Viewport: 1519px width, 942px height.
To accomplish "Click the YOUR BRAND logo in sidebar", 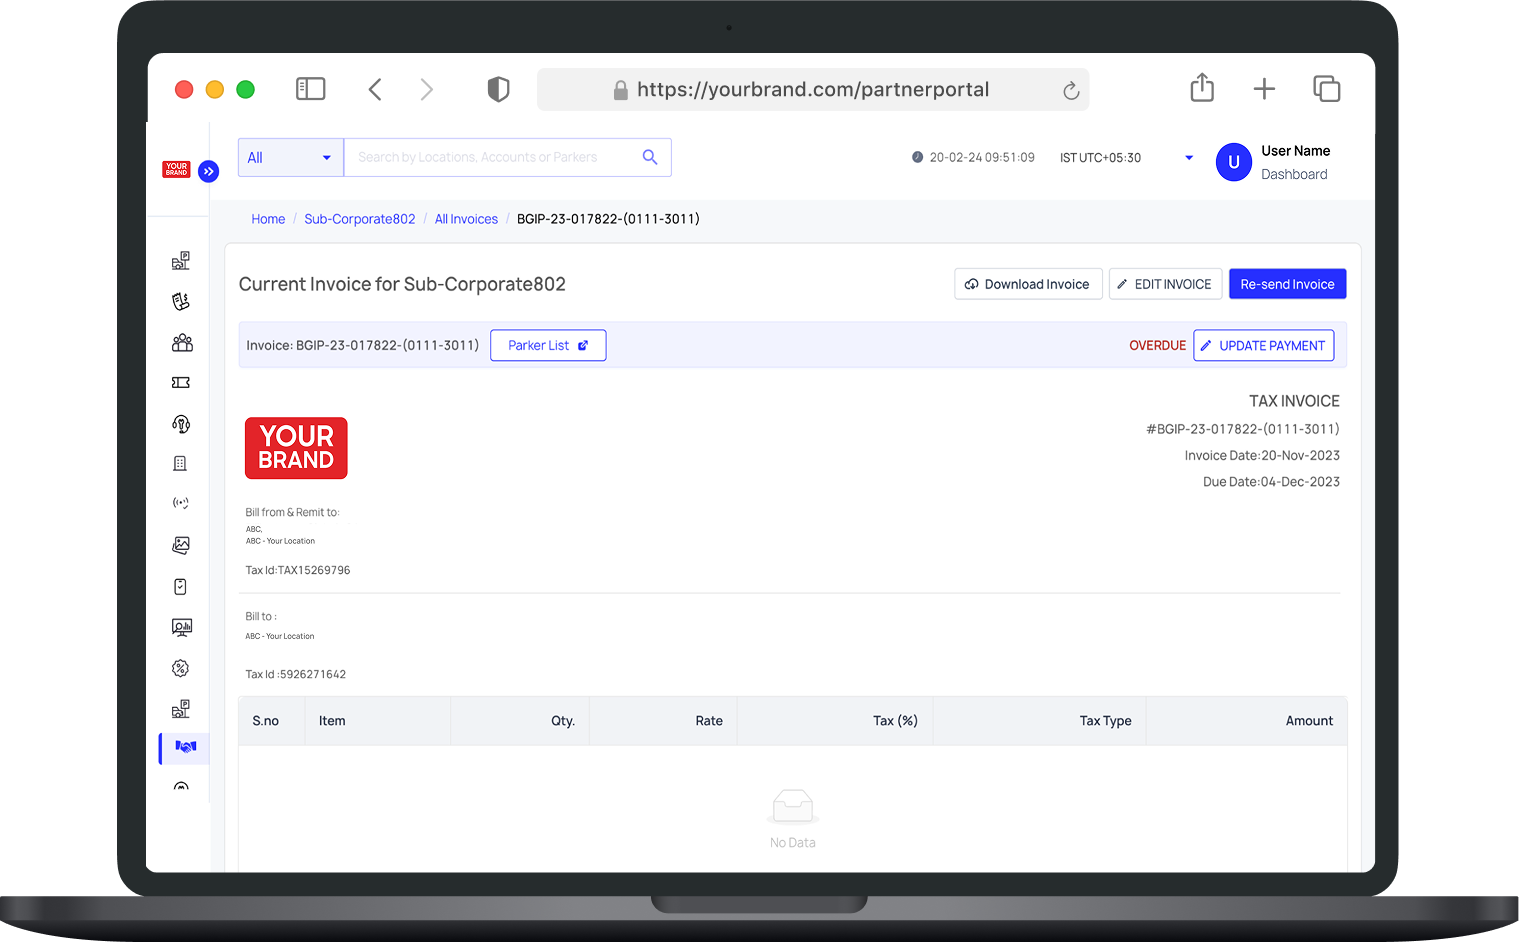I will (176, 169).
